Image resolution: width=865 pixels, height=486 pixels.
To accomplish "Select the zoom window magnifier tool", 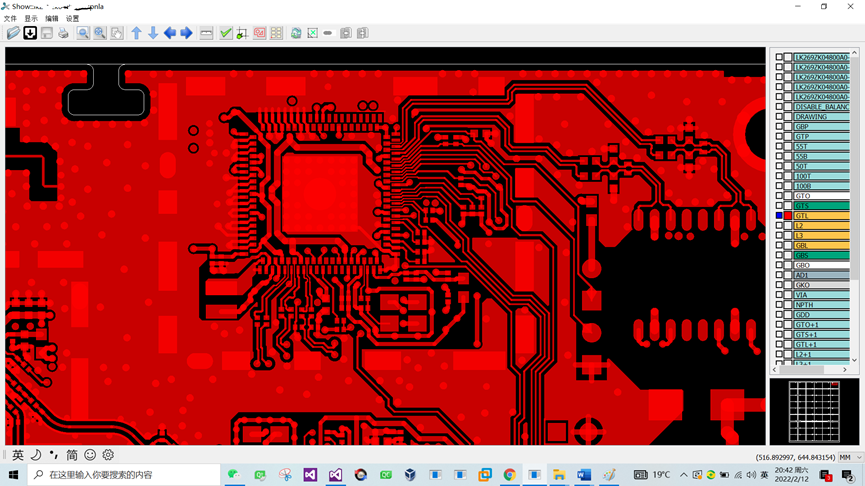I will (x=83, y=33).
